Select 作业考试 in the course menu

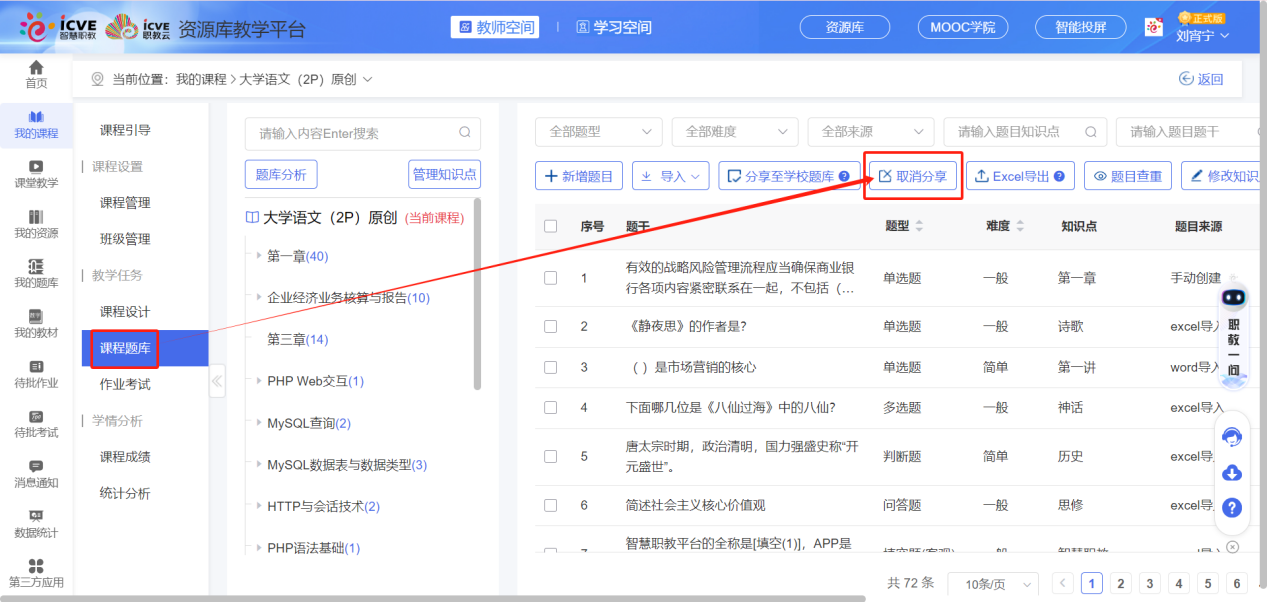tap(125, 384)
